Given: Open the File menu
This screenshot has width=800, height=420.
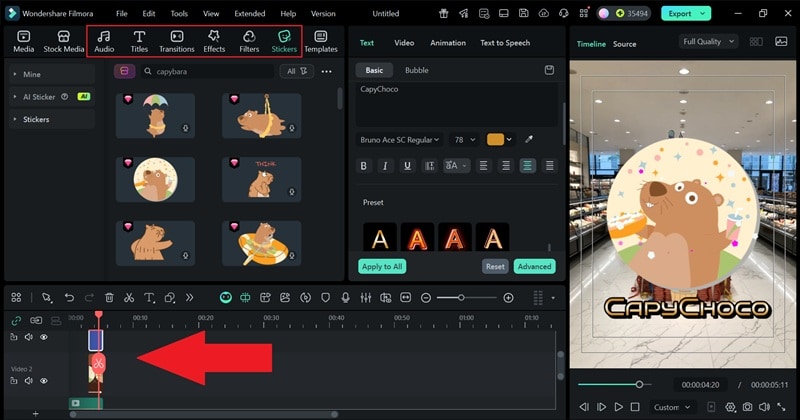Looking at the screenshot, I should [121, 14].
